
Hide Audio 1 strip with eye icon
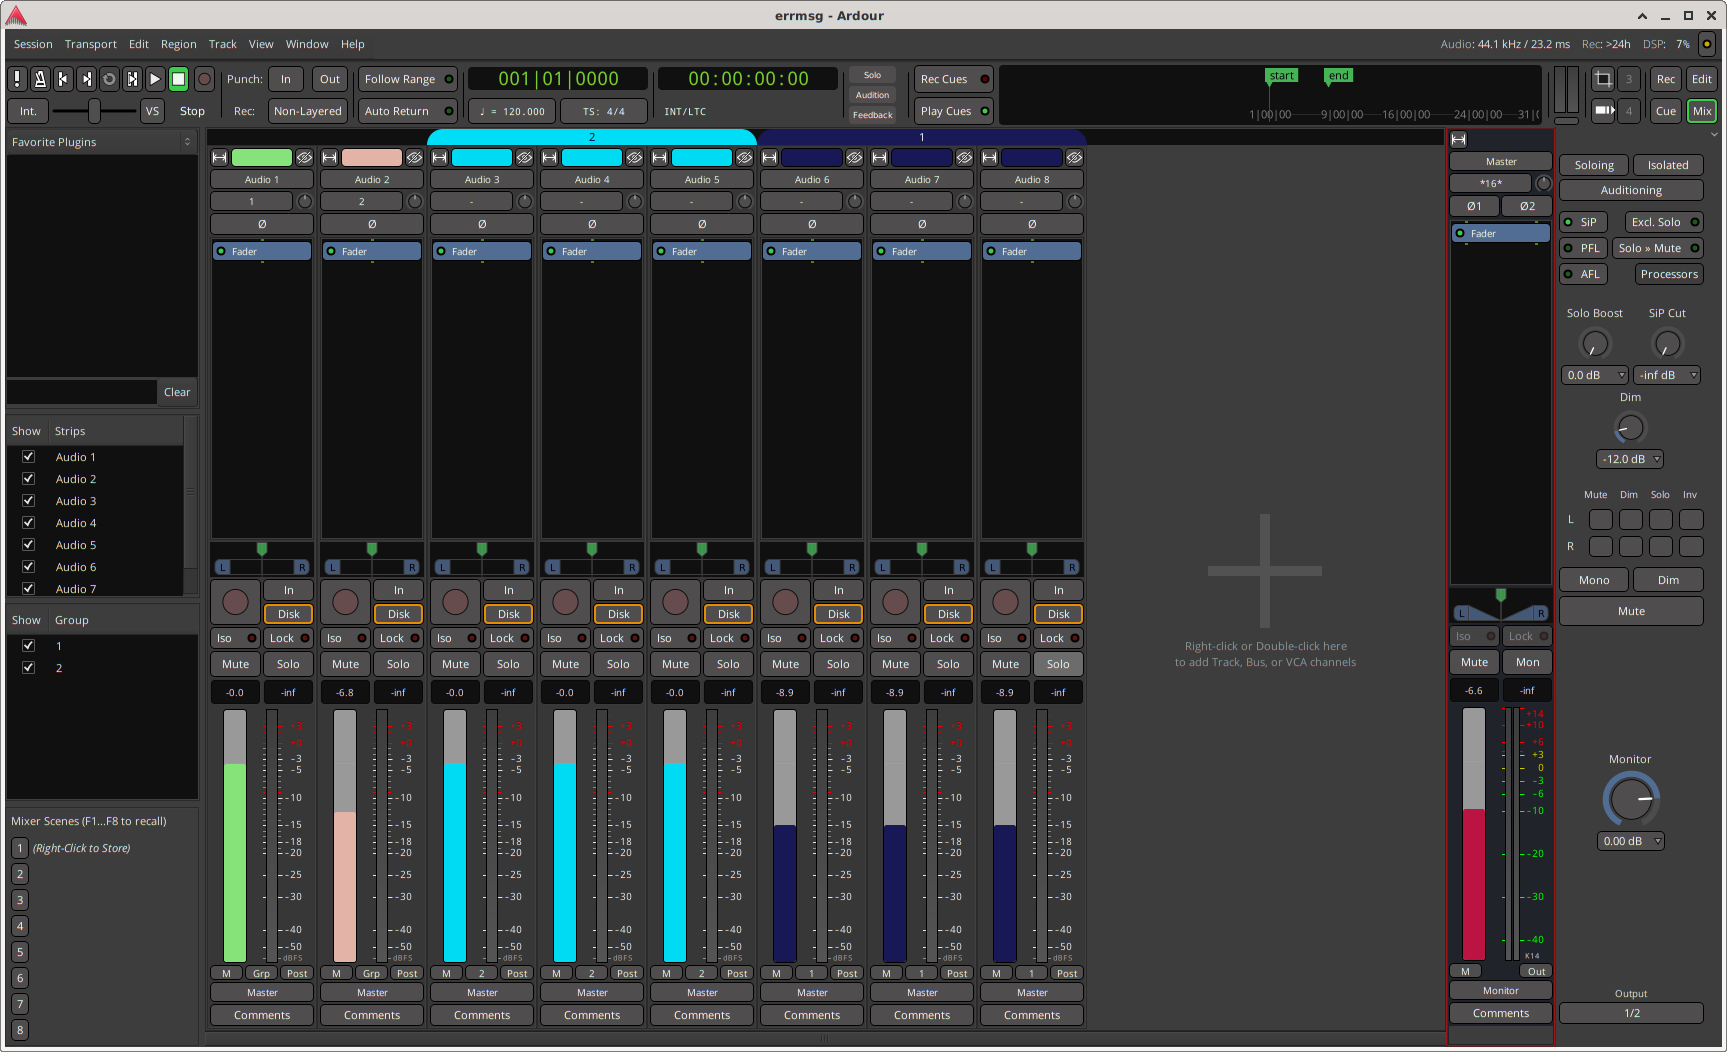click(304, 158)
